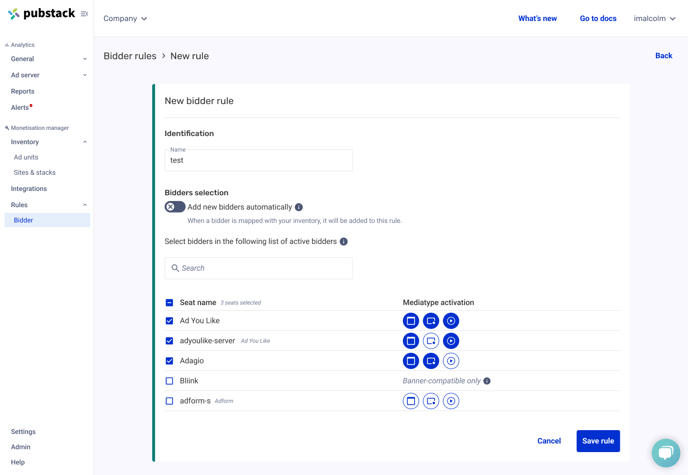Click info icon beside Banner-compatible only
Image resolution: width=688 pixels, height=475 pixels.
click(487, 381)
